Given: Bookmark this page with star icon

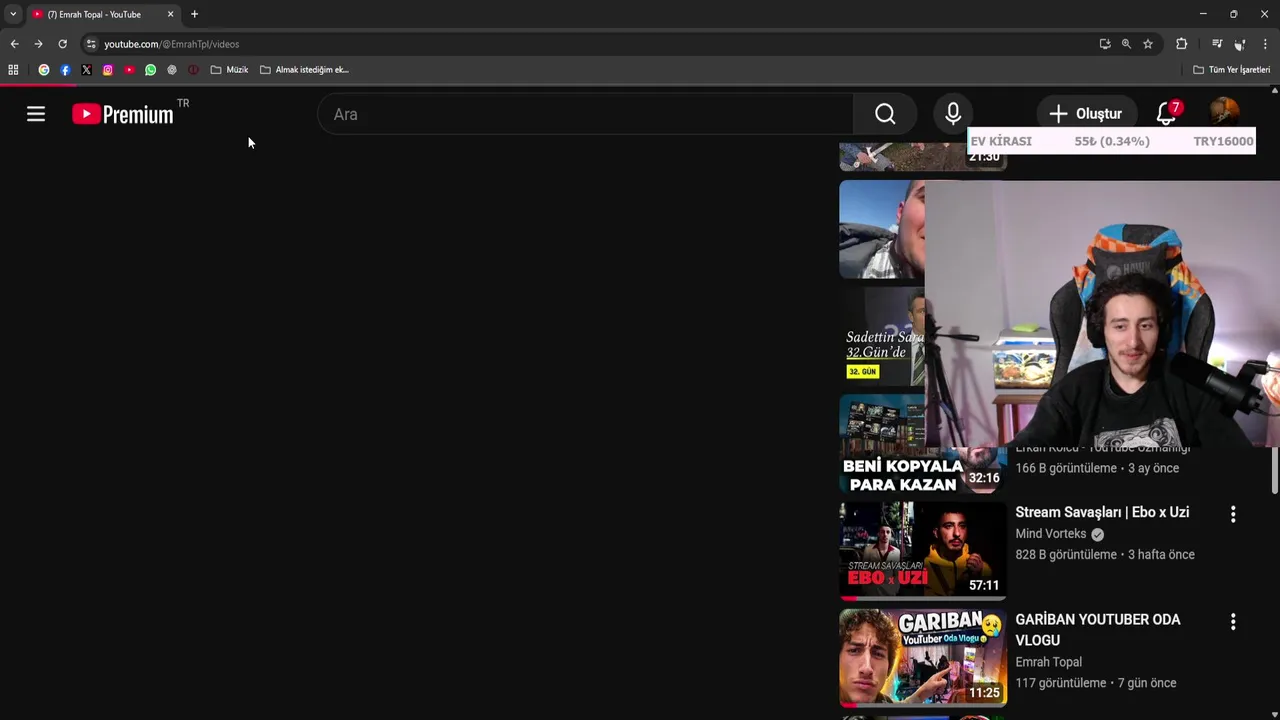Looking at the screenshot, I should [1148, 44].
